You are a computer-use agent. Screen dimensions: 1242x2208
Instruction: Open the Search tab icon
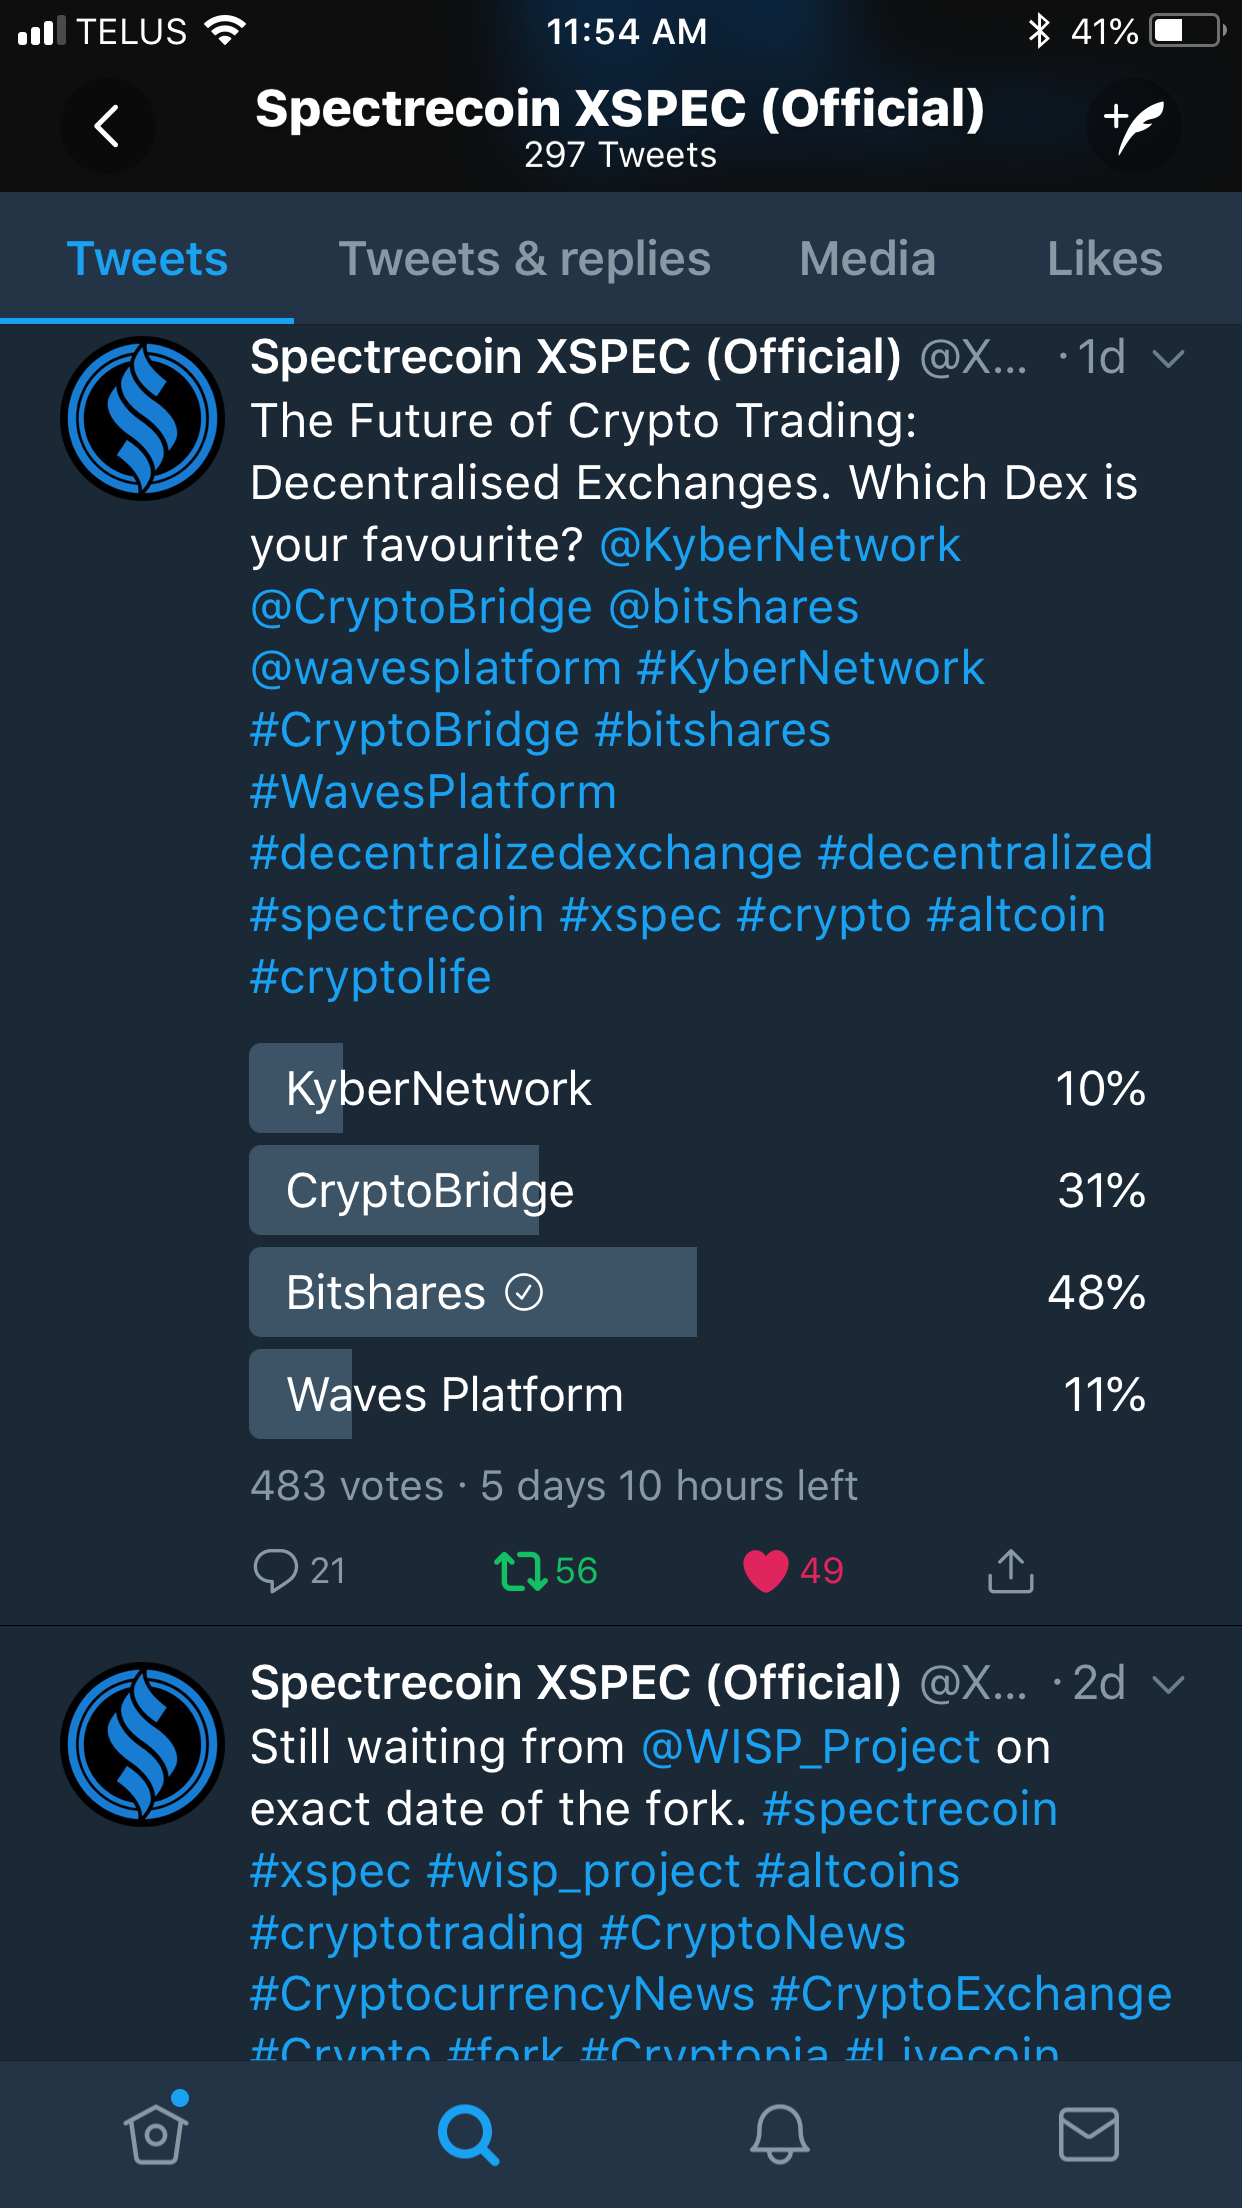tap(467, 2134)
